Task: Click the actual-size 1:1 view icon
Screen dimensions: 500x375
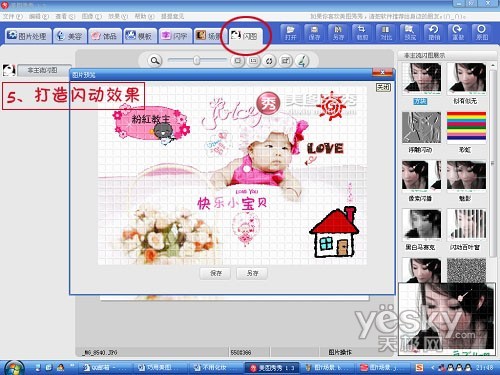Action: tap(253, 61)
